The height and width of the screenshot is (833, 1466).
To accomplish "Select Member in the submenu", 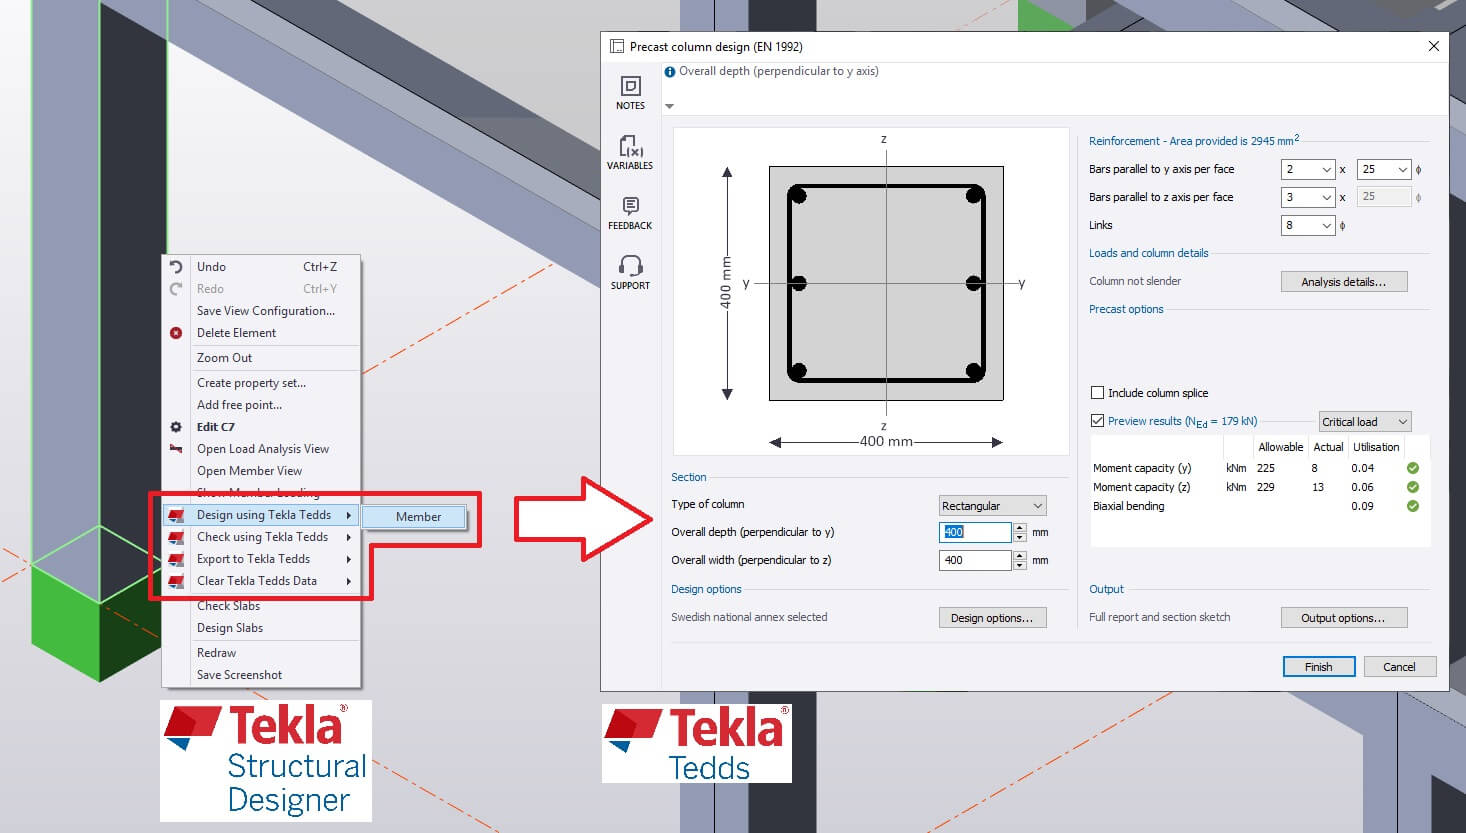I will 415,517.
